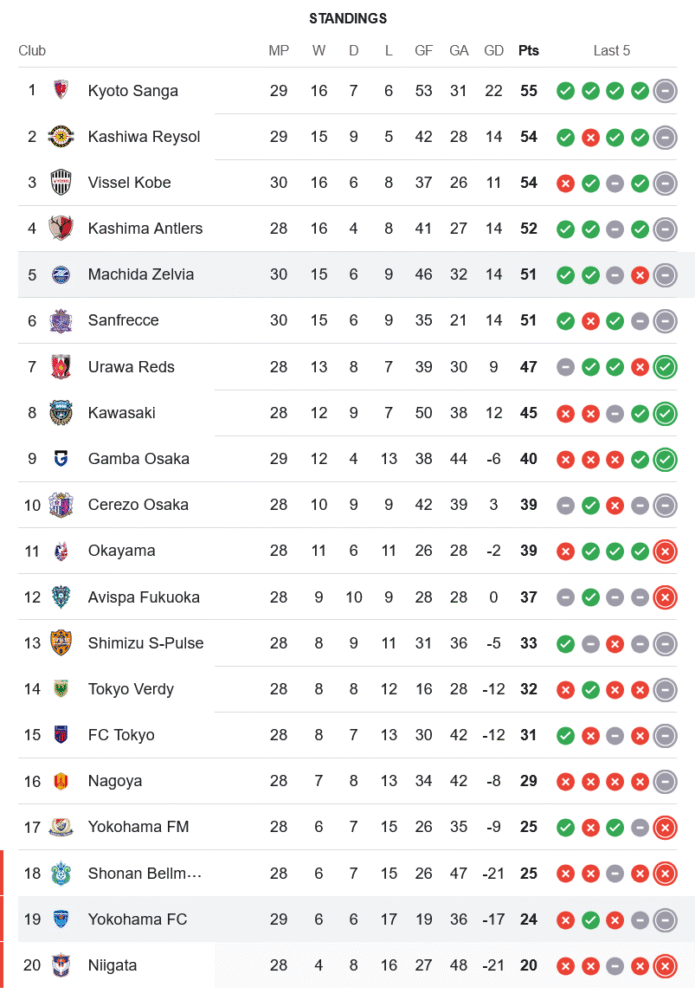Image resolution: width=695 pixels, height=1000 pixels.
Task: Click the Kashiwa Reysol club crest
Action: [62, 137]
